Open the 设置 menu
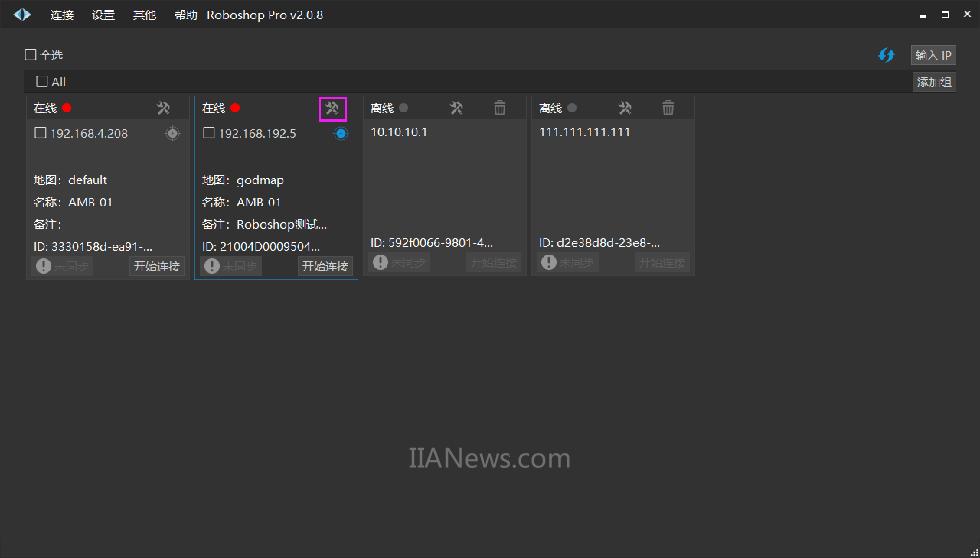The height and width of the screenshot is (558, 980). click(x=103, y=15)
